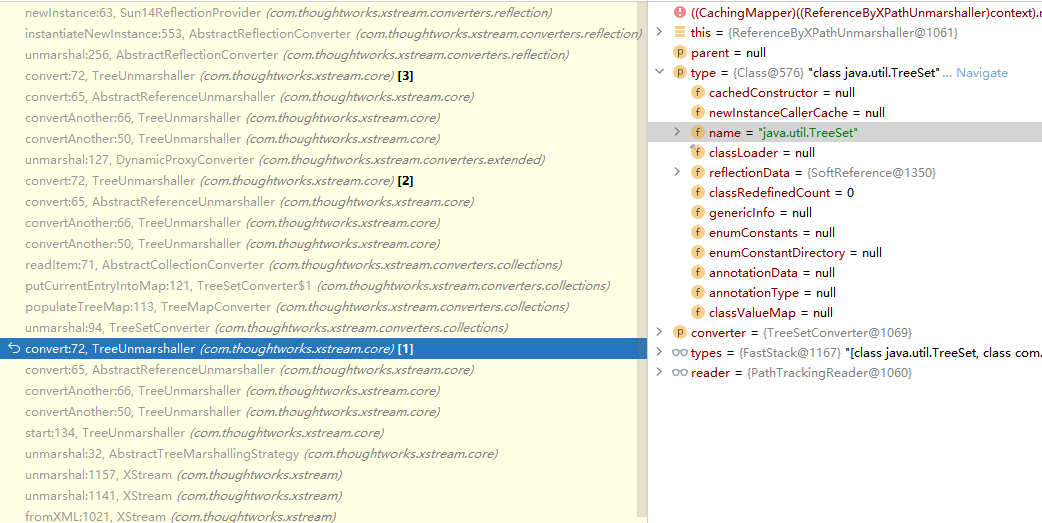Select the fromXML:1021 XStream stack frame
Image resolution: width=1042 pixels, height=523 pixels.
pos(180,516)
